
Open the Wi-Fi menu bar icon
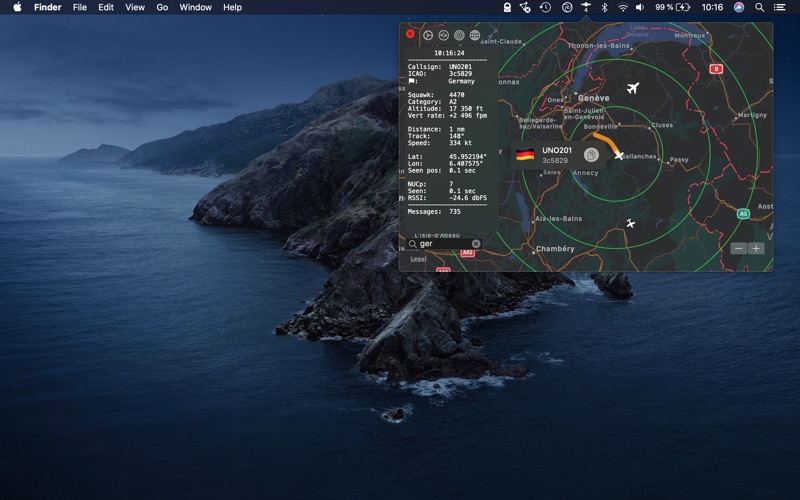(622, 7)
